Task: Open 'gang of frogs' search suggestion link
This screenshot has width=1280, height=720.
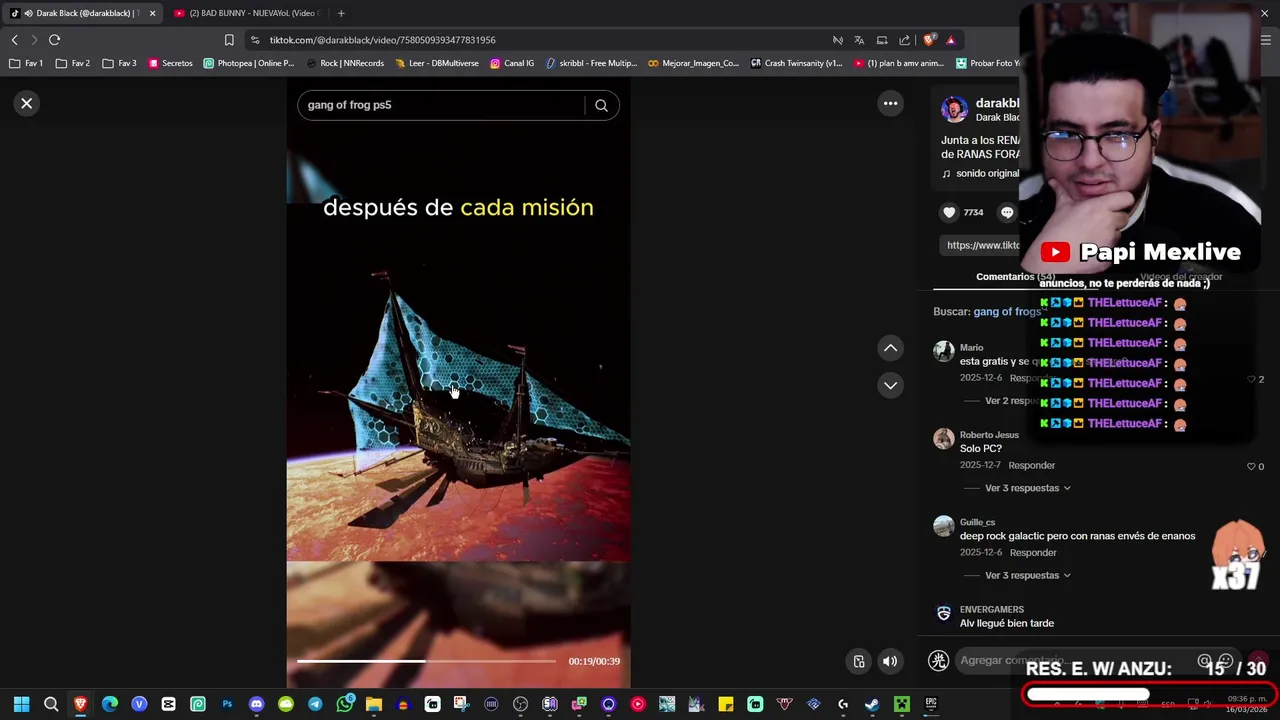Action: (1006, 312)
